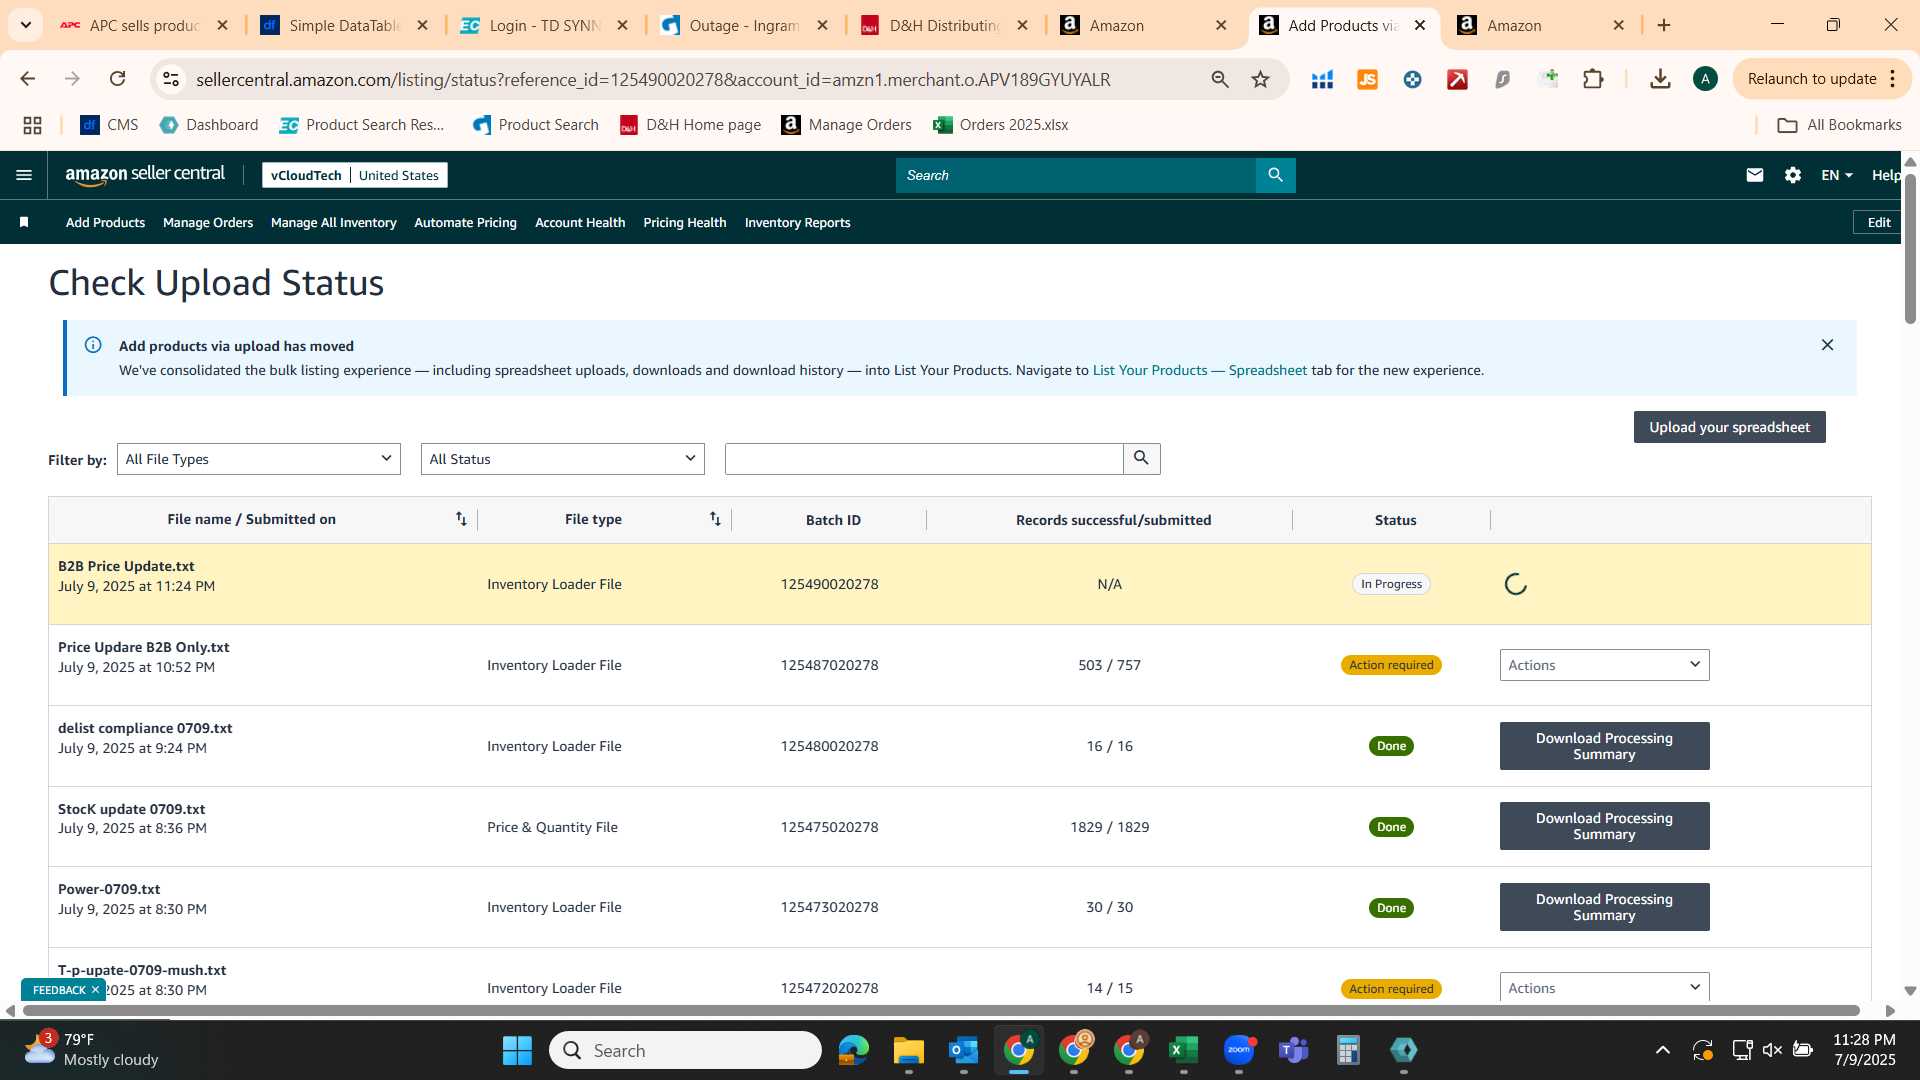Open the Windows Start button
The height and width of the screenshot is (1080, 1920).
click(517, 1050)
